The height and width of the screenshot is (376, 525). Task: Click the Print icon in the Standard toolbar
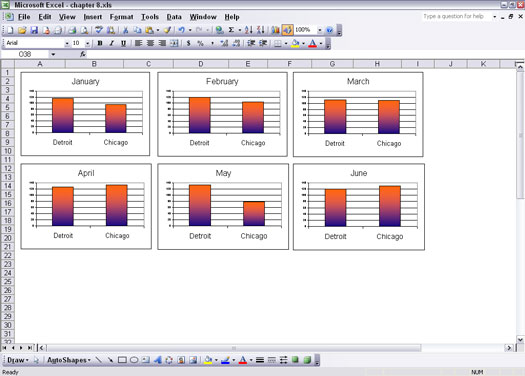tap(72, 30)
